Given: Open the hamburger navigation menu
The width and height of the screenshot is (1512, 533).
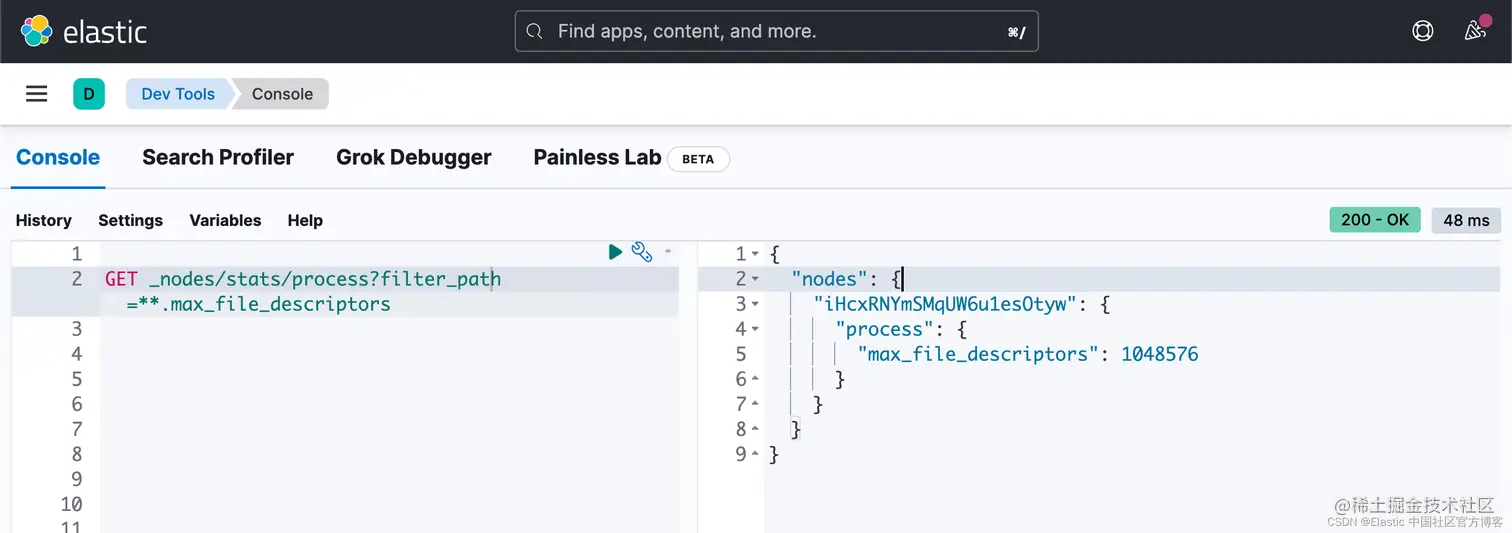Looking at the screenshot, I should tap(37, 94).
